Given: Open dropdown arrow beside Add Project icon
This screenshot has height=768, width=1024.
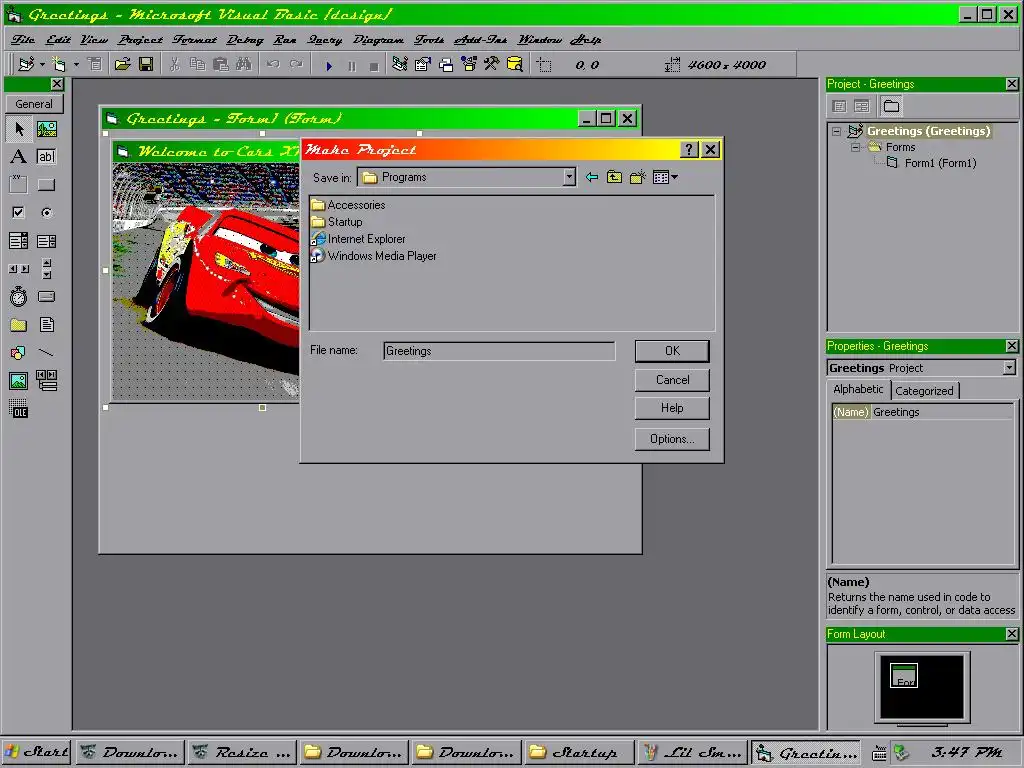Looking at the screenshot, I should click(42, 65).
